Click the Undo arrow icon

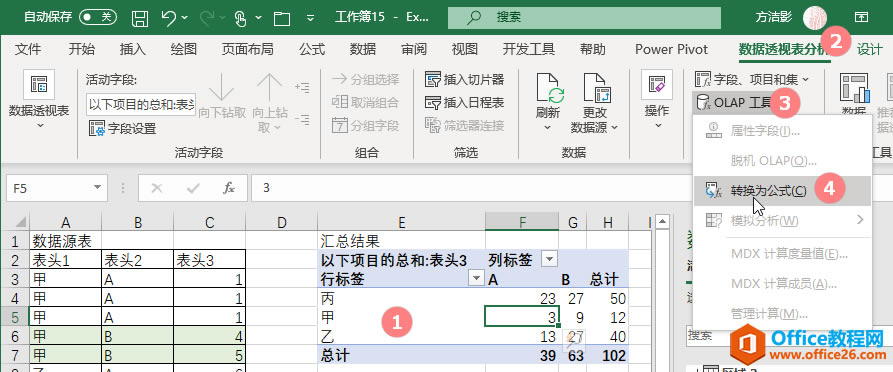169,18
